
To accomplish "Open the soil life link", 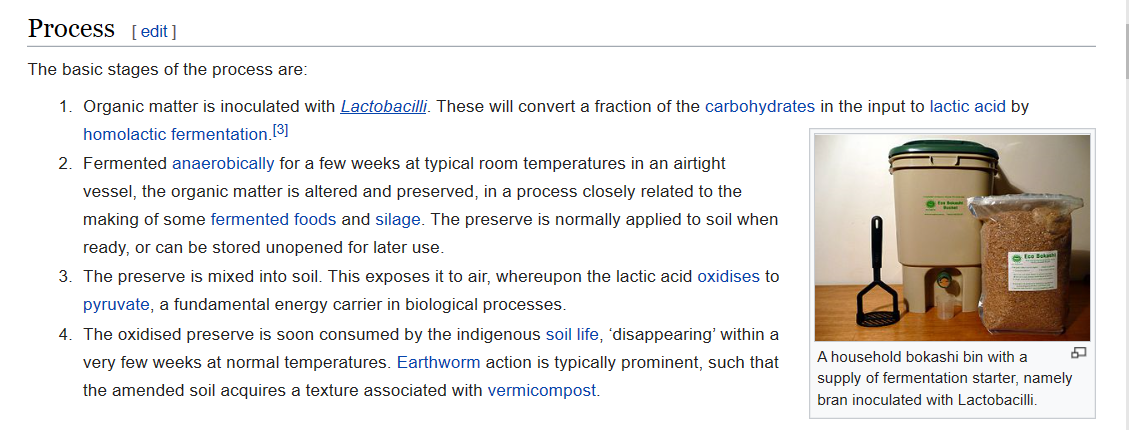I will click(572, 334).
